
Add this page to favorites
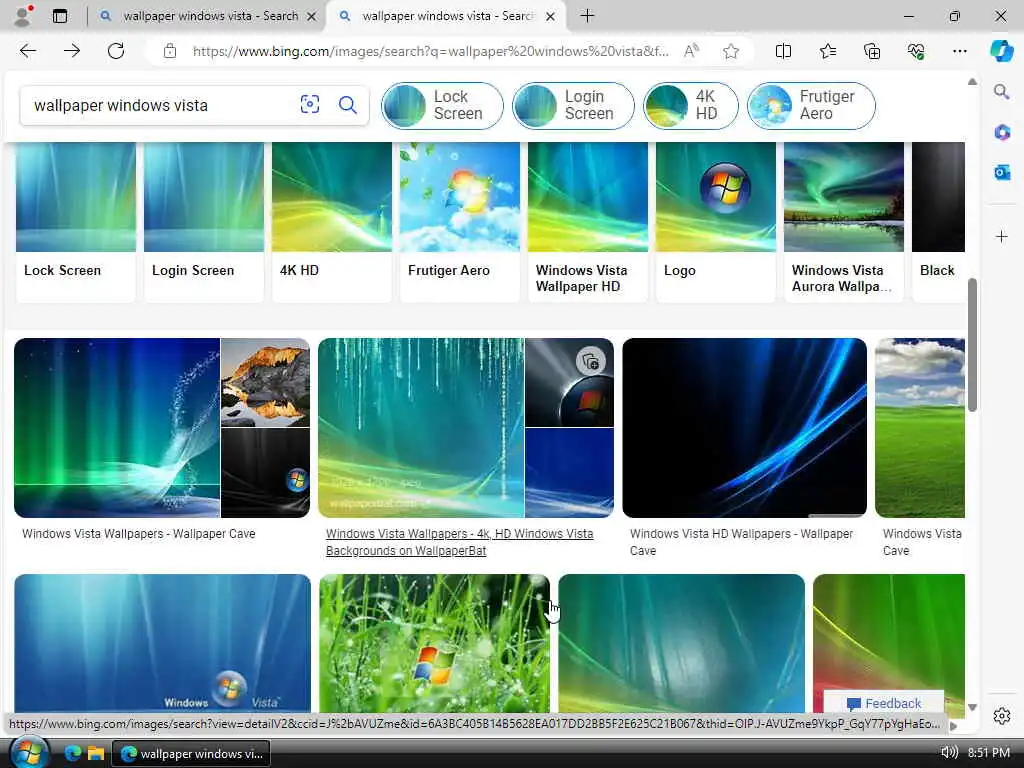[731, 51]
